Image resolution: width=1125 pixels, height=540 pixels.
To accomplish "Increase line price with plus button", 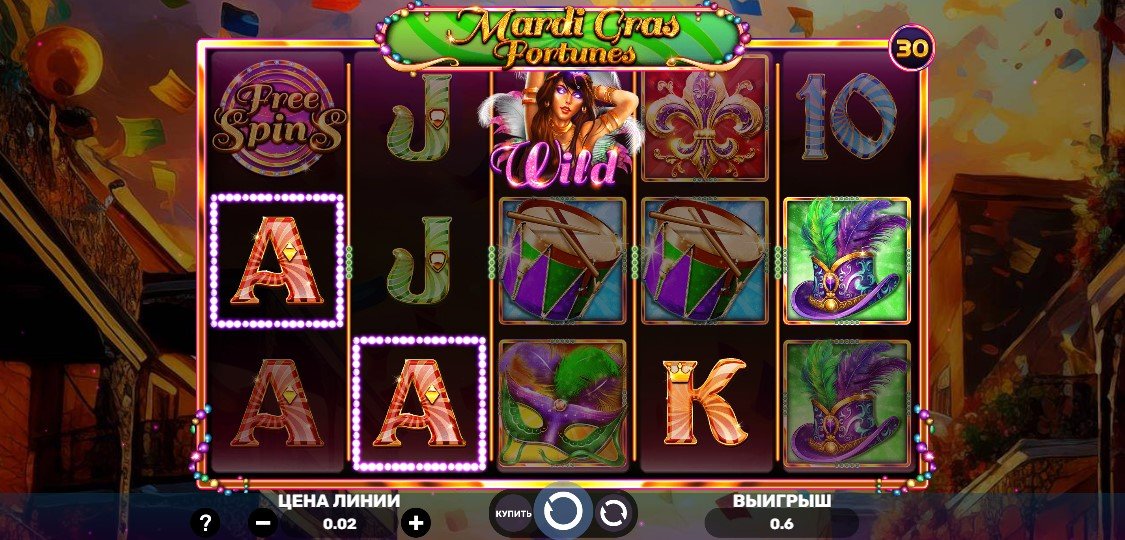I will pyautogui.click(x=415, y=523).
